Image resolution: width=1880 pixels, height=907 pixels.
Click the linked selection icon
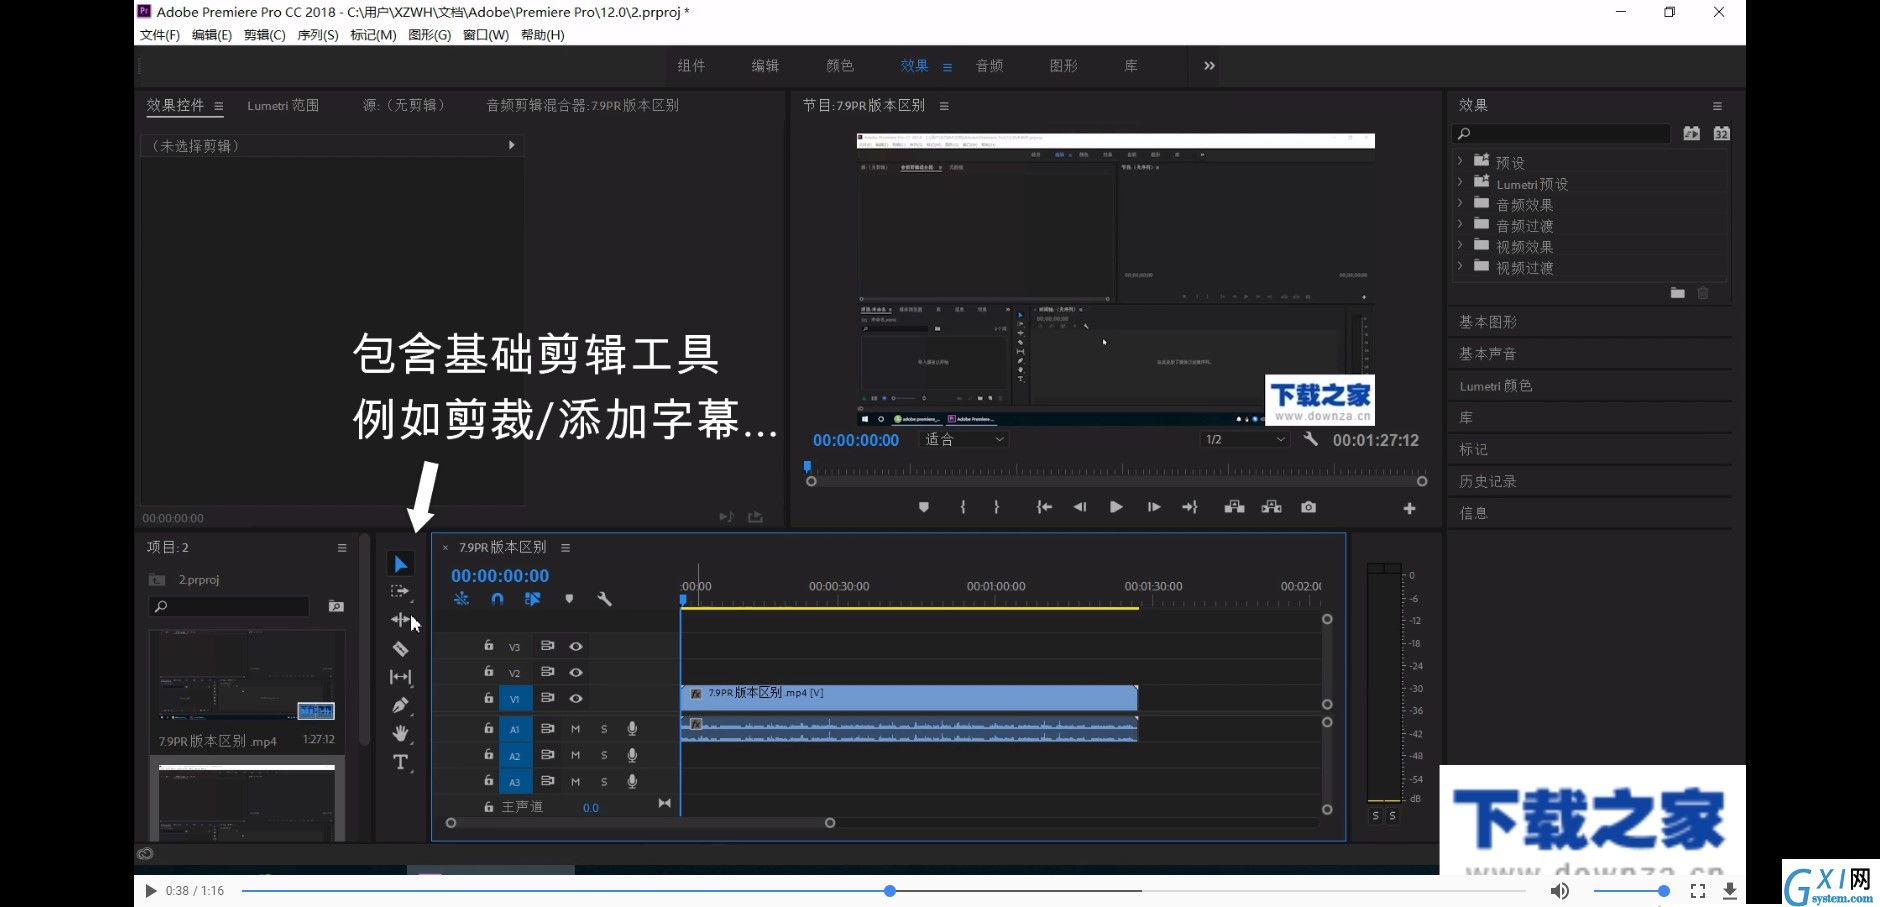532,599
